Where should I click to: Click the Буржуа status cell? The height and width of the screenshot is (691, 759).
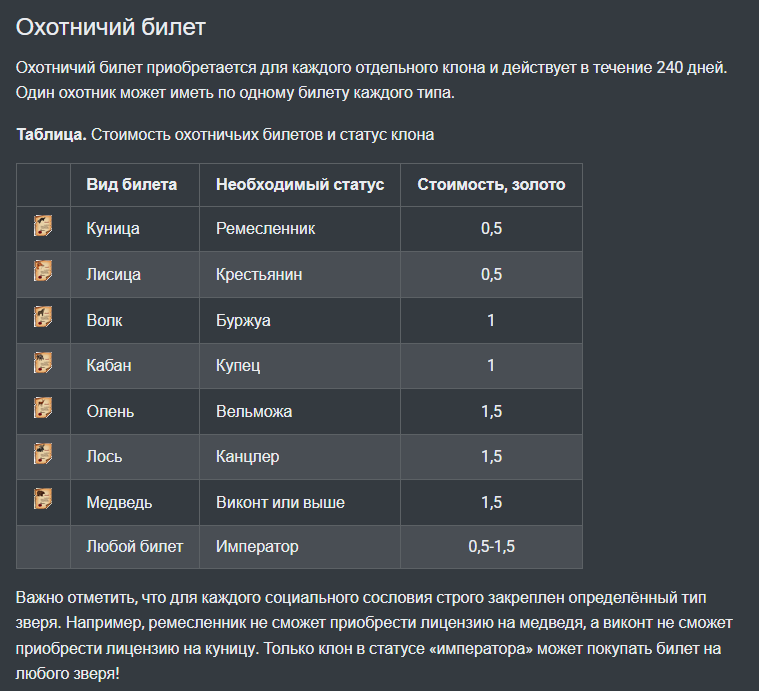(x=243, y=320)
